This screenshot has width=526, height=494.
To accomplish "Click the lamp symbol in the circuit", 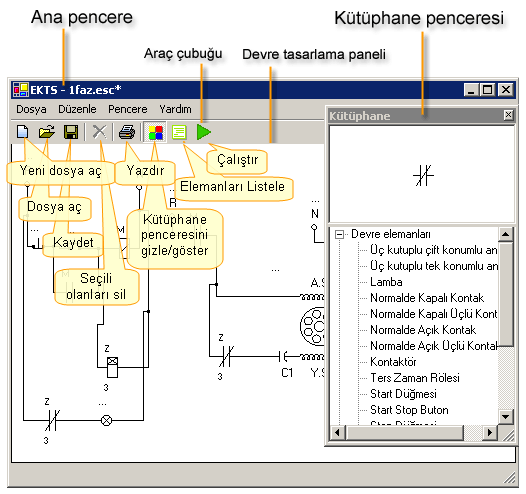I will 107,420.
